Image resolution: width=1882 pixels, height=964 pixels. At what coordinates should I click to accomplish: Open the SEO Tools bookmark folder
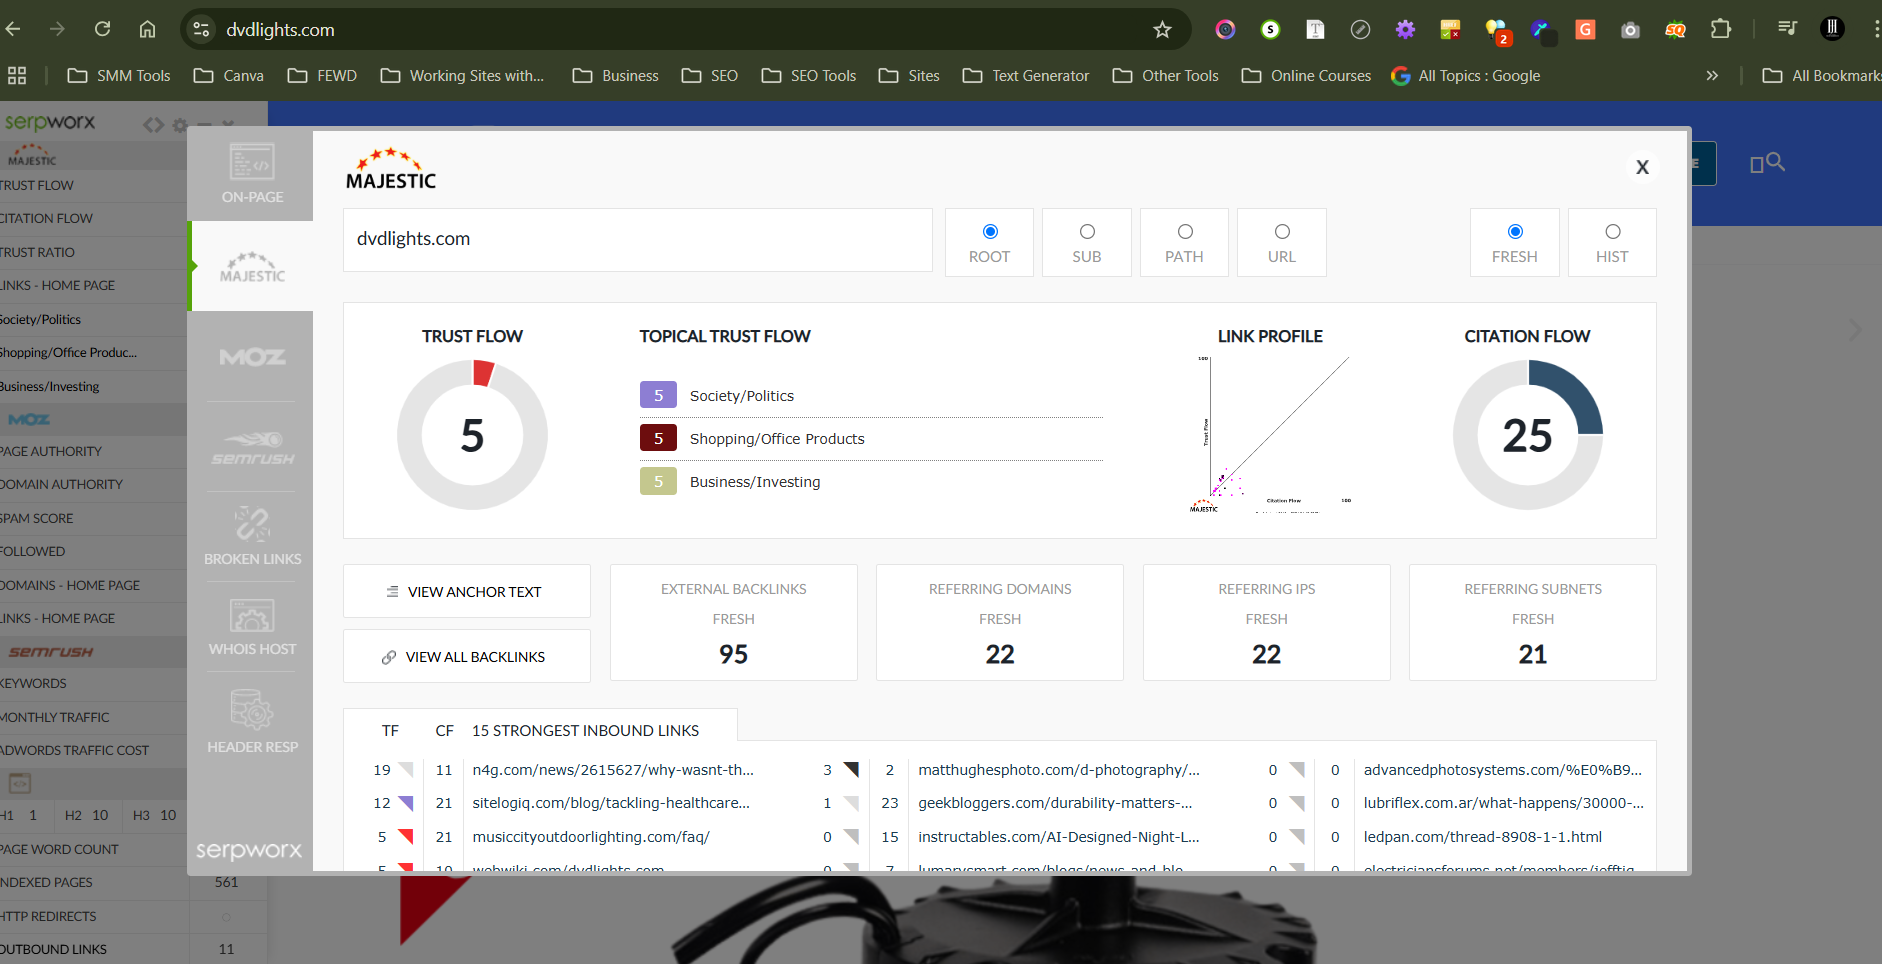(809, 75)
